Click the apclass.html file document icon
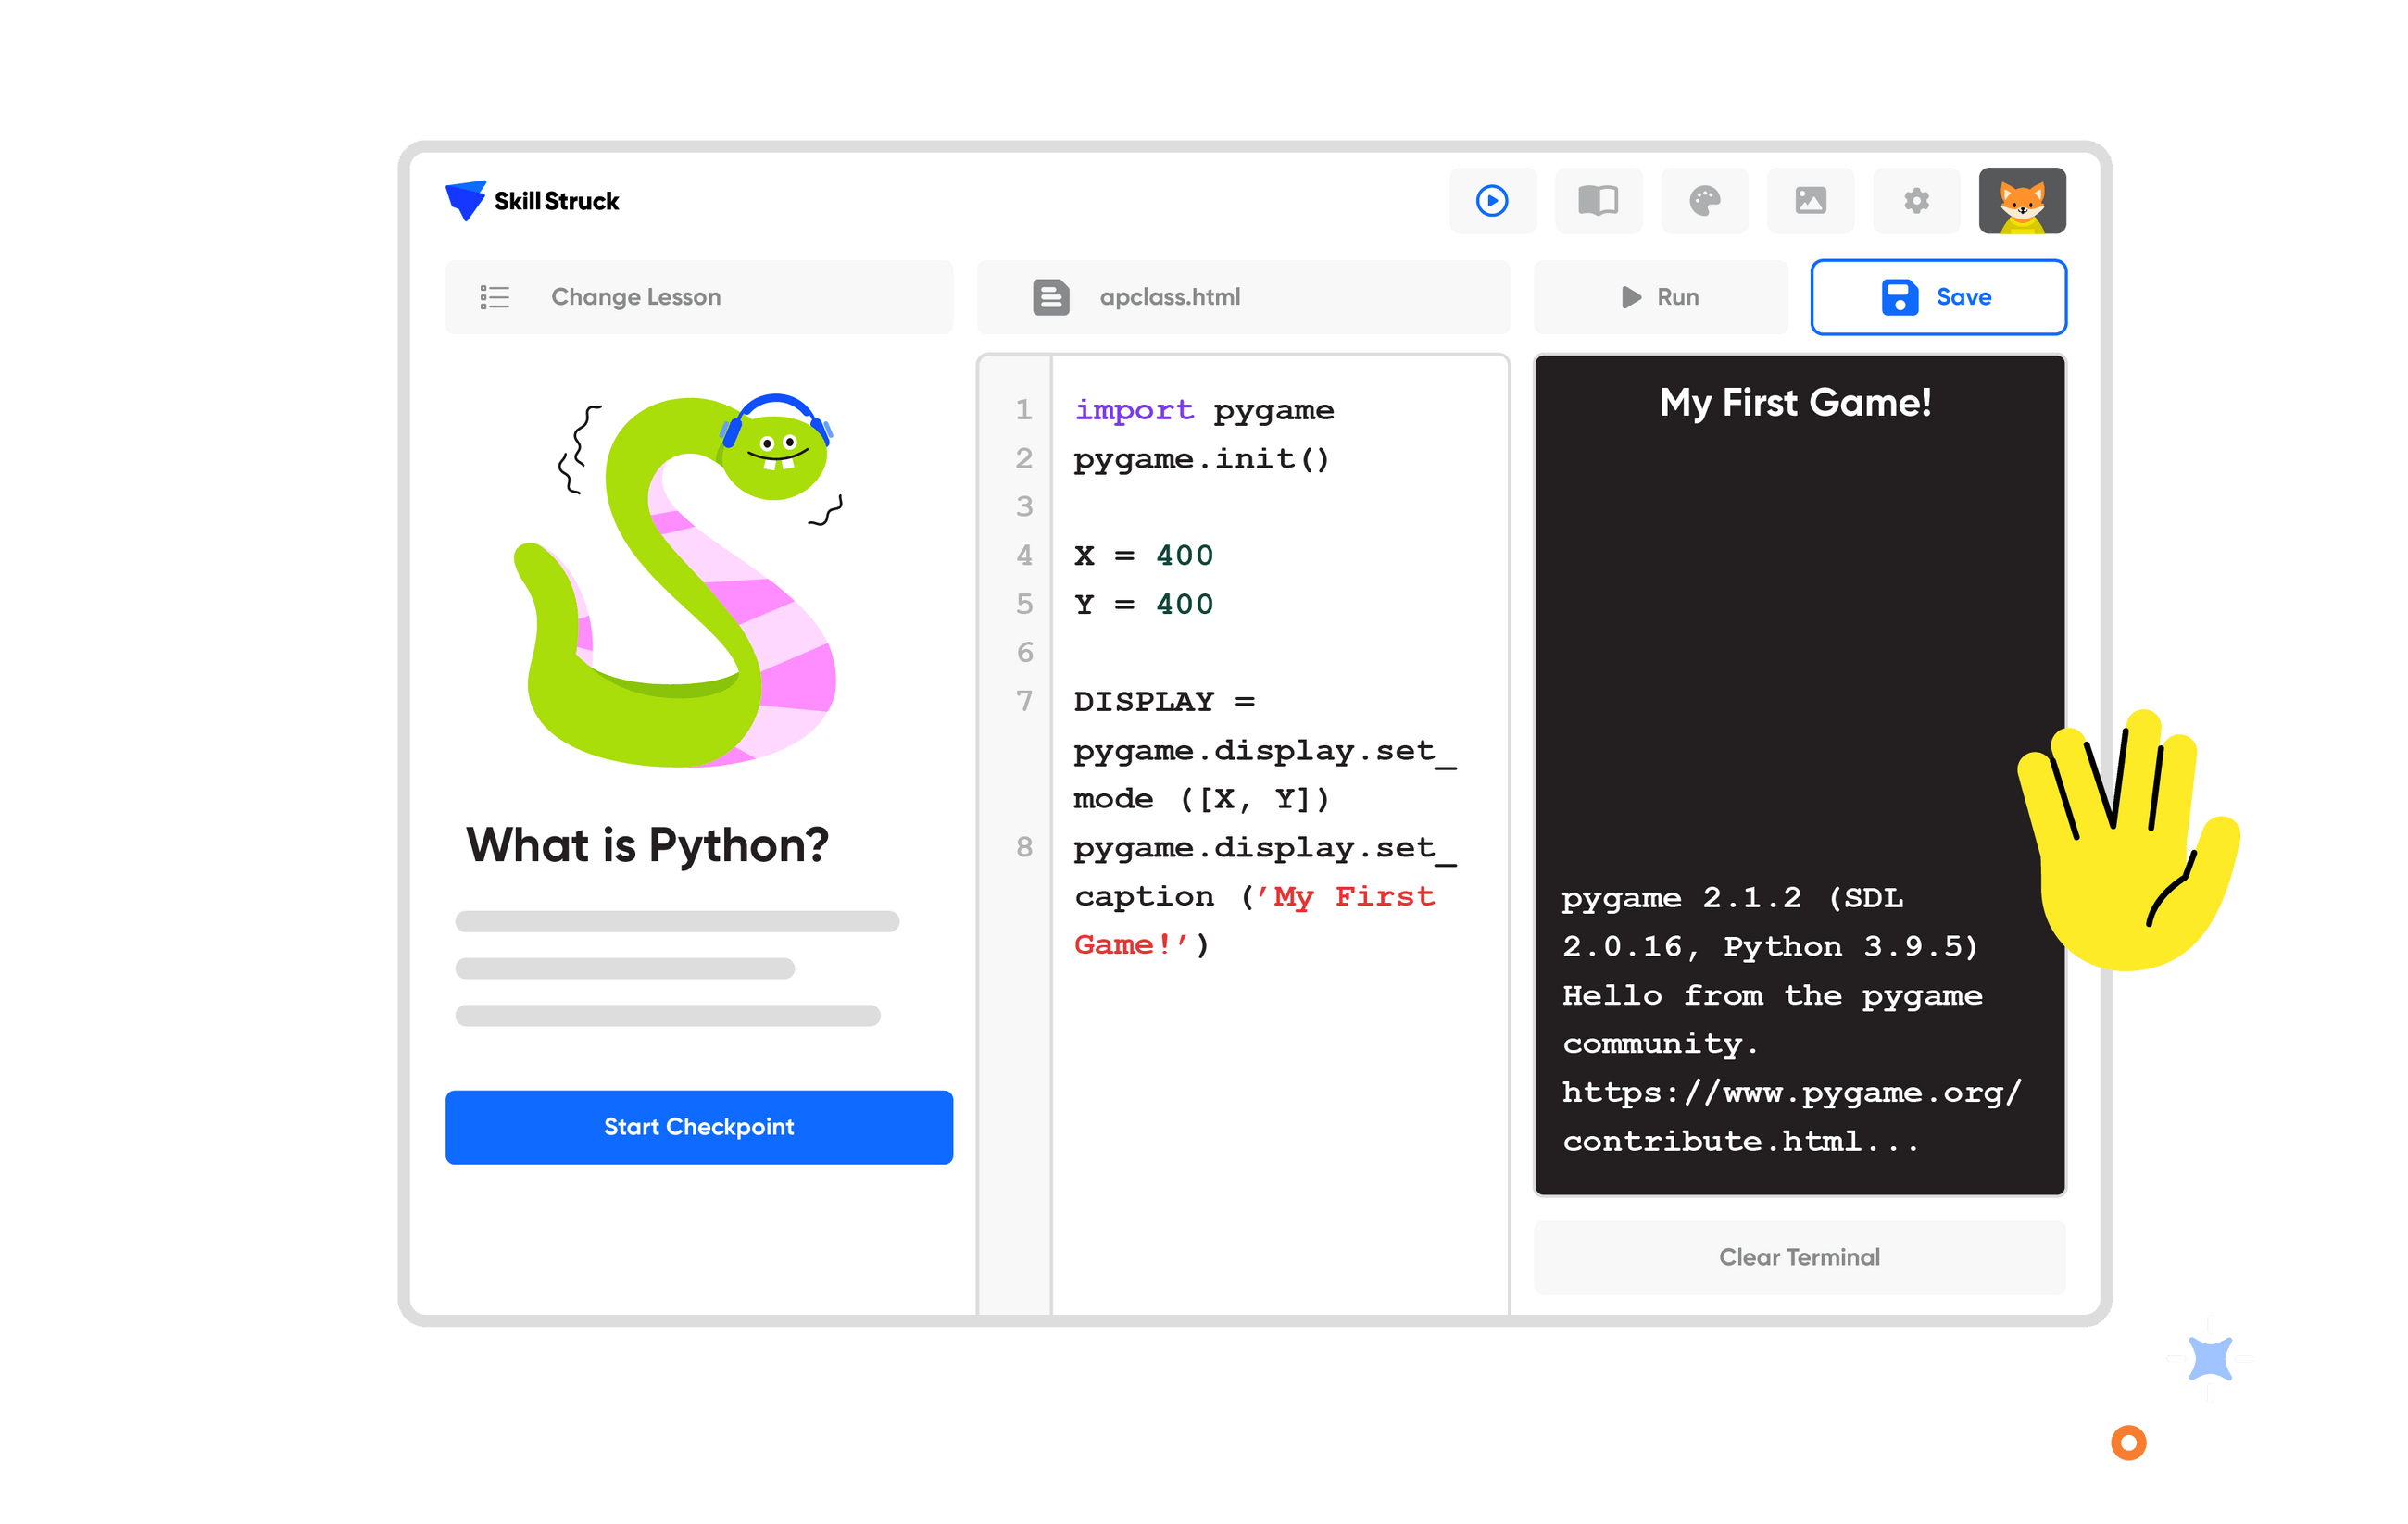This screenshot has width=2408, height=1524. click(1050, 297)
